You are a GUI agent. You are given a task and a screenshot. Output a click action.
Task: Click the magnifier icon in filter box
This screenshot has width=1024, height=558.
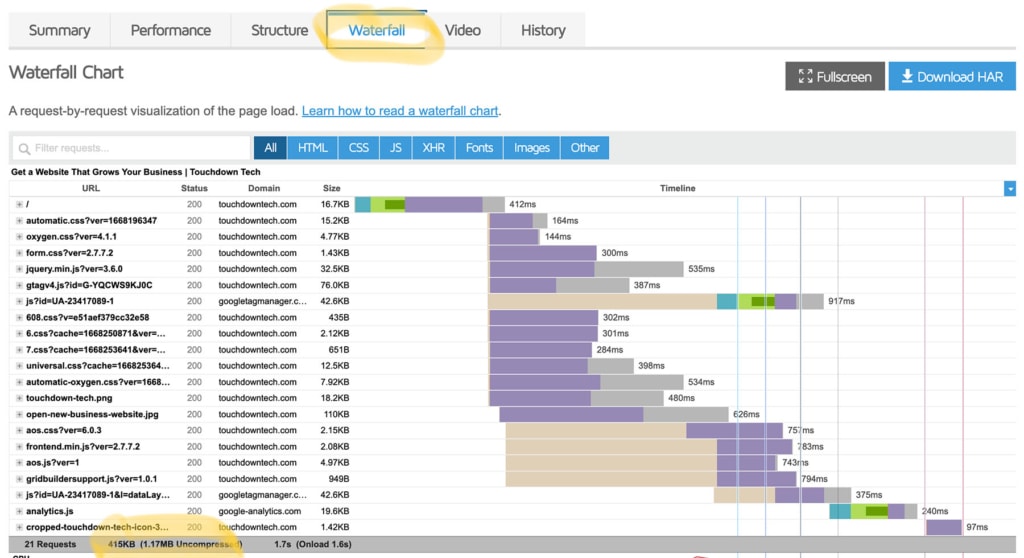click(x=23, y=148)
